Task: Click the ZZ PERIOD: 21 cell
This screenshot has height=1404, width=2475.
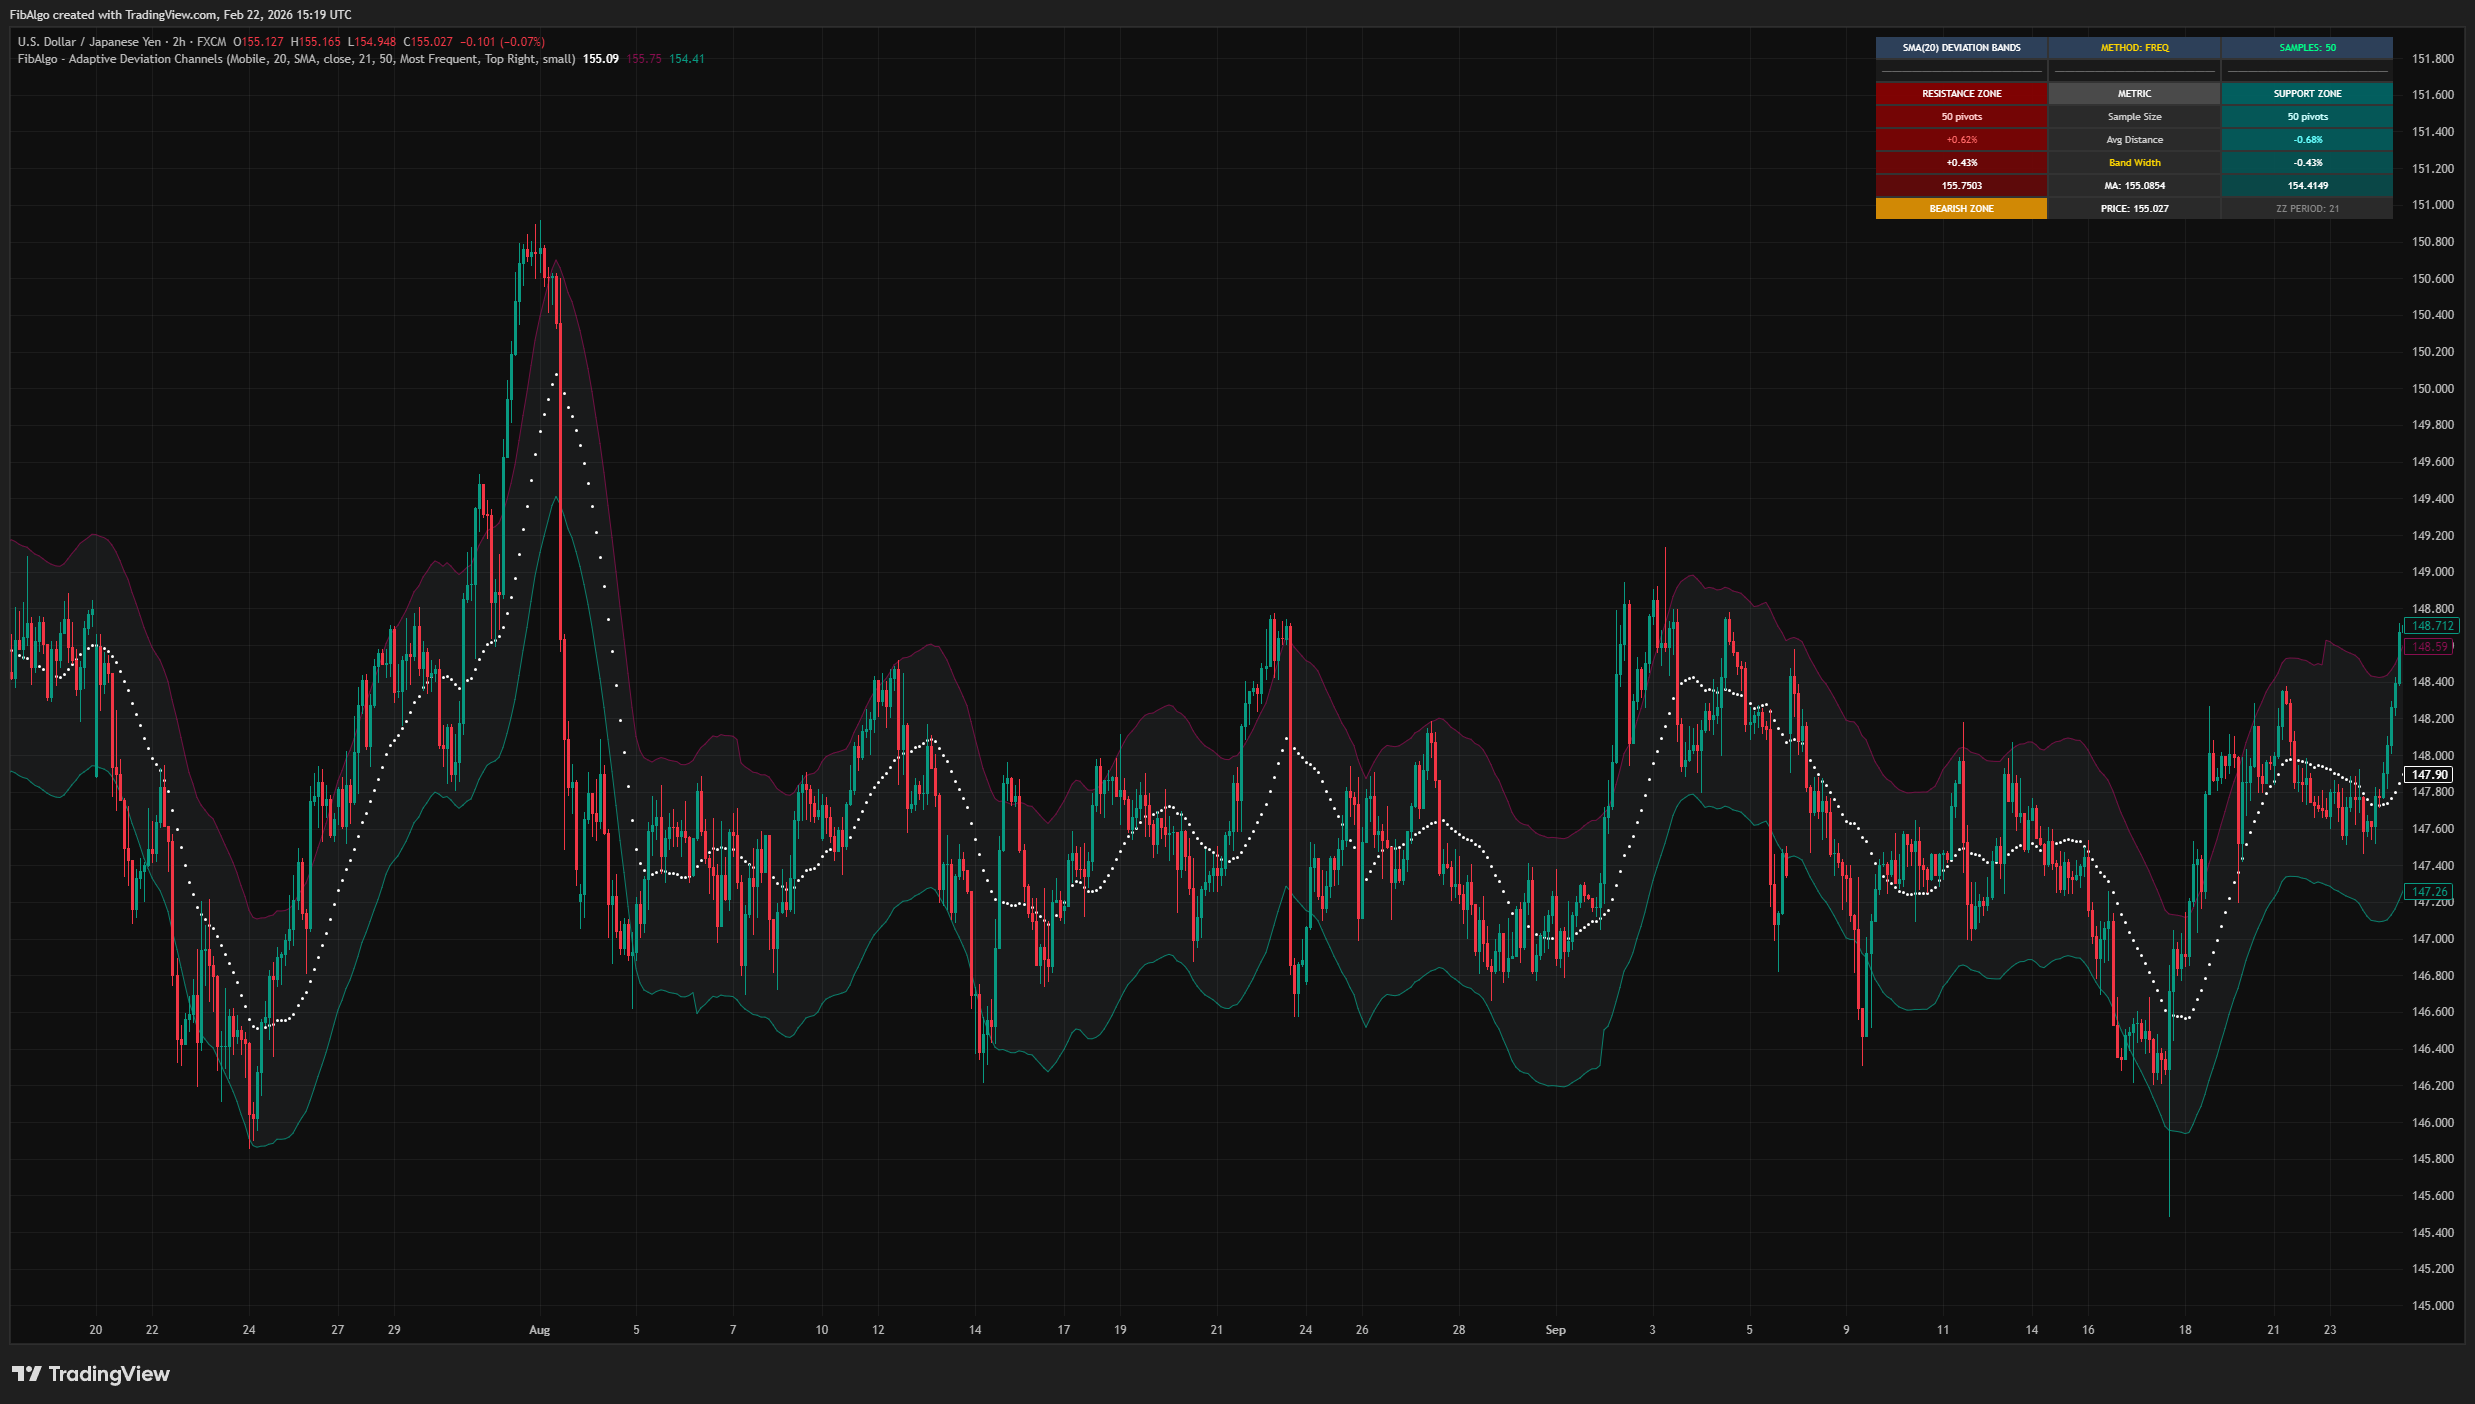Action: (x=2308, y=208)
